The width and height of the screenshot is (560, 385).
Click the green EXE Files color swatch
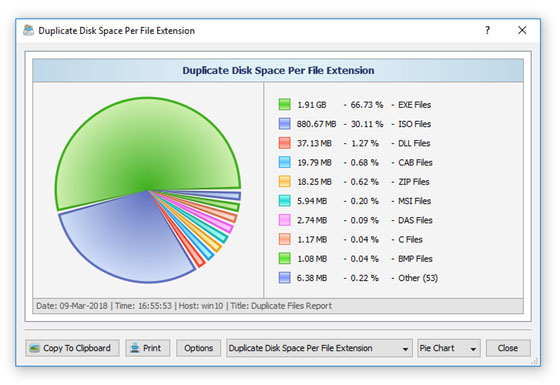coord(285,104)
